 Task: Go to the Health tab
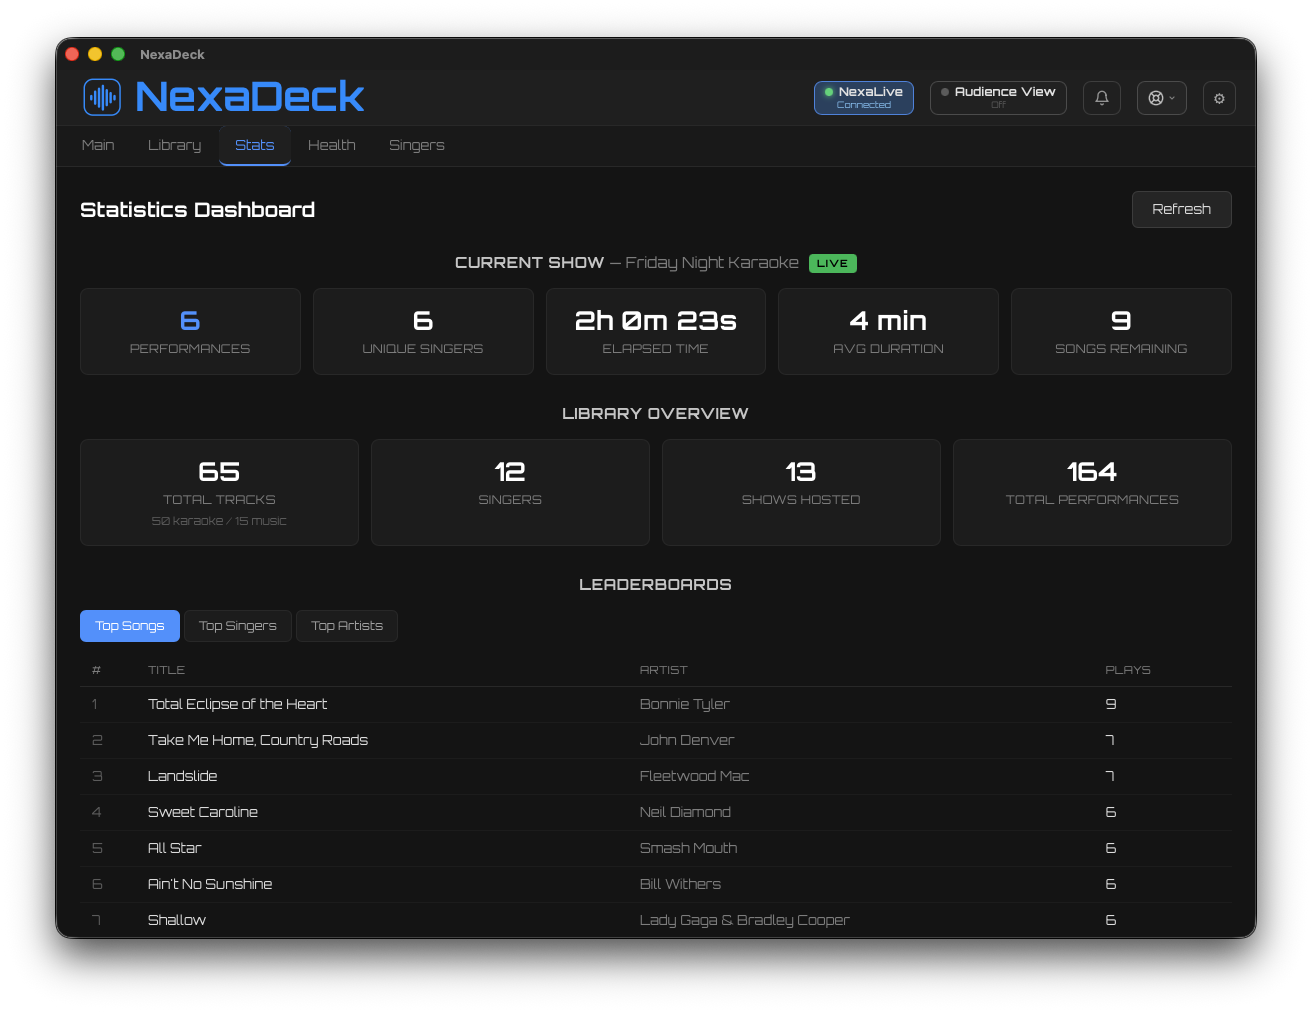[331, 145]
